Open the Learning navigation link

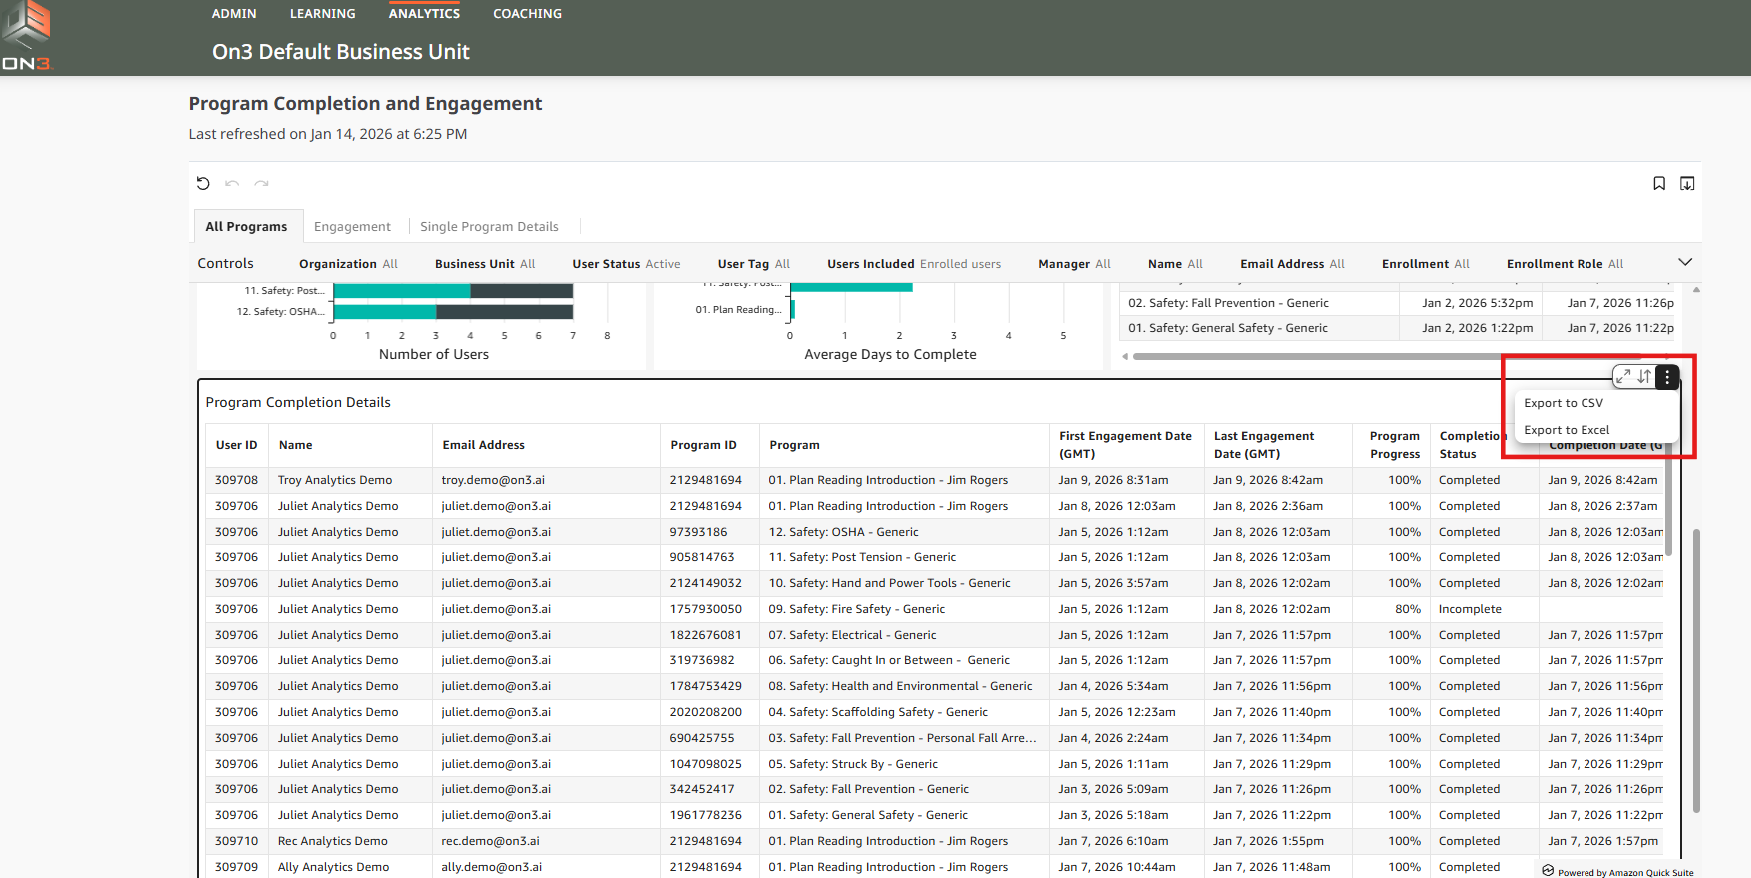click(322, 14)
